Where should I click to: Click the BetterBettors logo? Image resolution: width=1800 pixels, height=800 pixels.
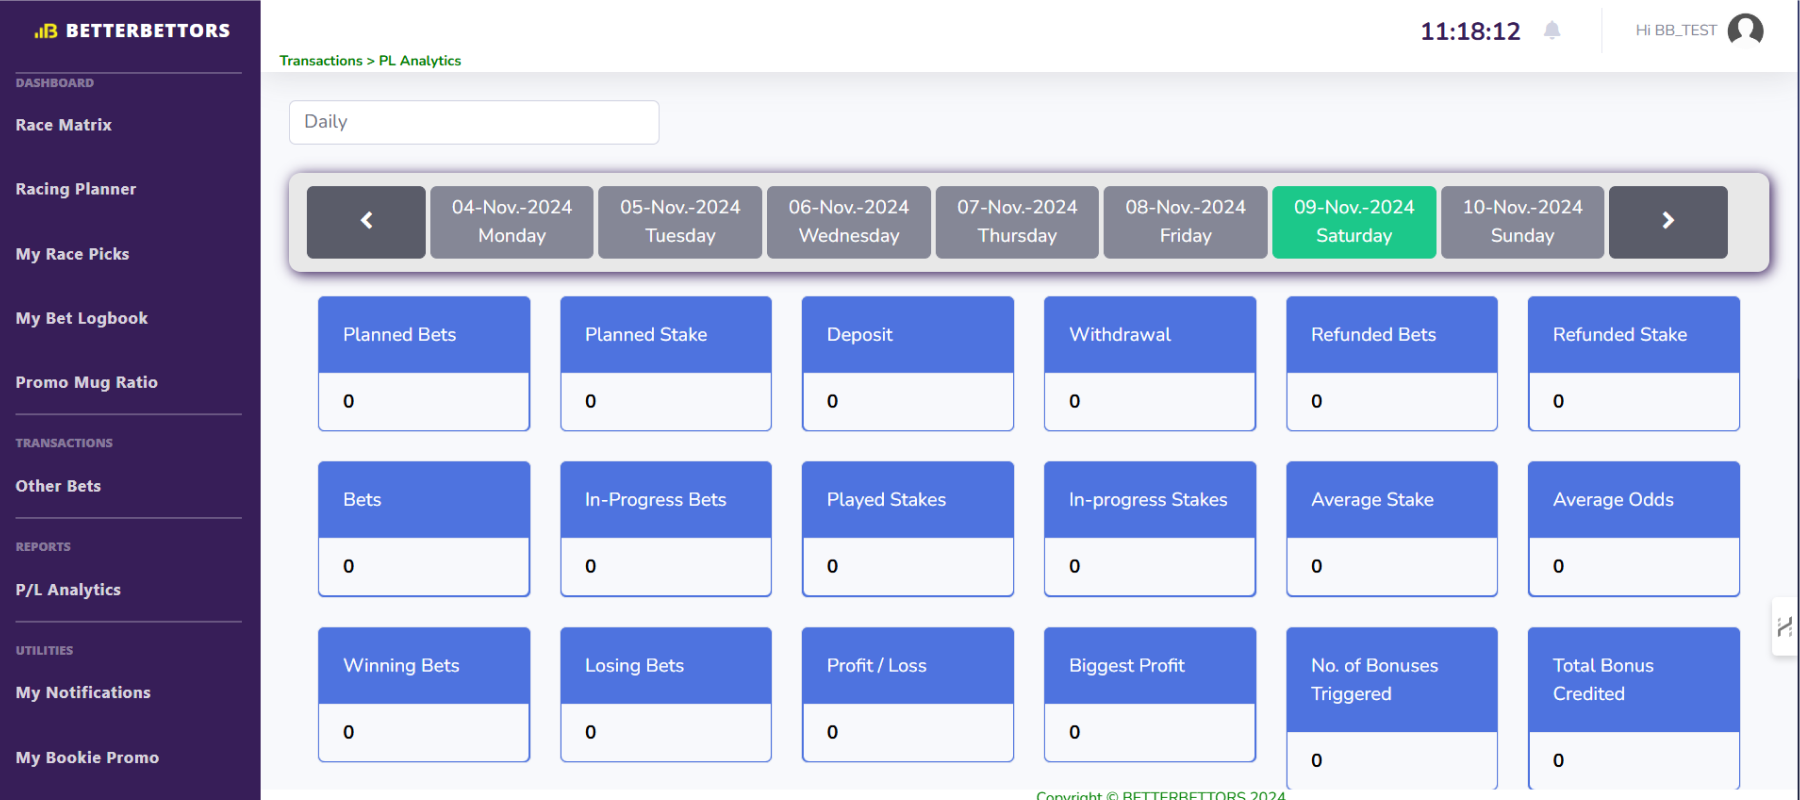(132, 31)
